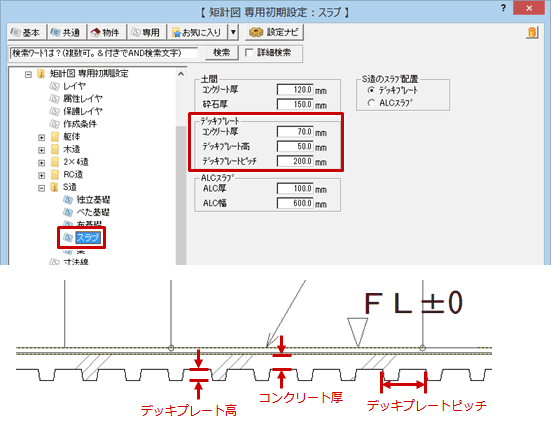This screenshot has width=551, height=436.
Task: Select the べた基礎 item
Action: point(93,213)
